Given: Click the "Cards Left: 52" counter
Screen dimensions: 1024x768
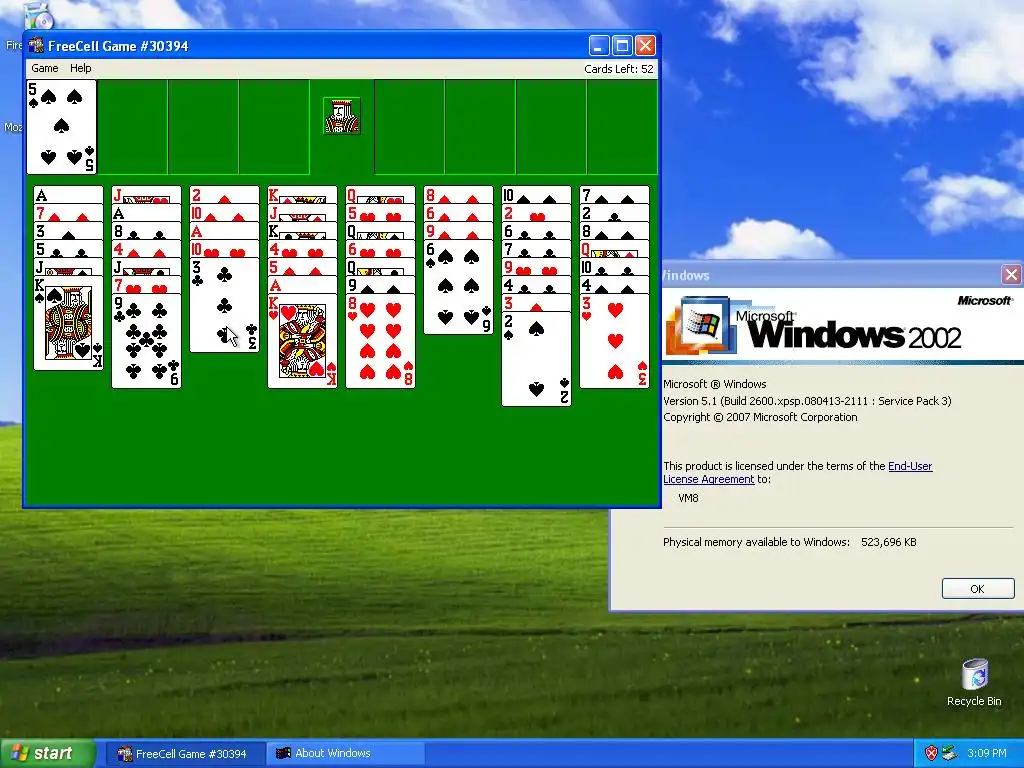Looking at the screenshot, I should point(618,69).
